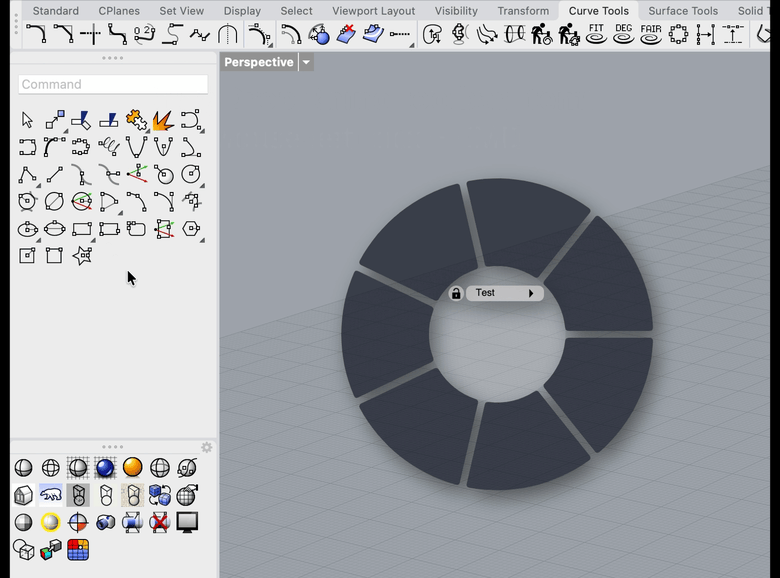Focus the Command input field

113,84
